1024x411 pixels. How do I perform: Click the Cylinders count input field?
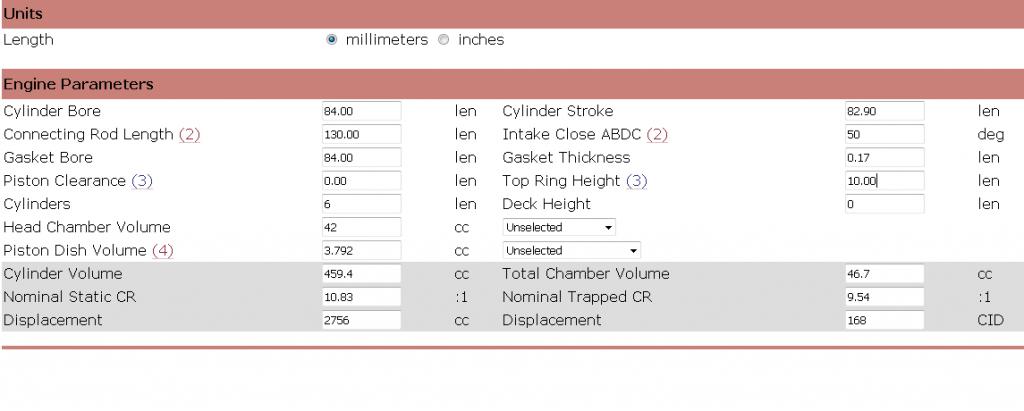pyautogui.click(x=361, y=204)
